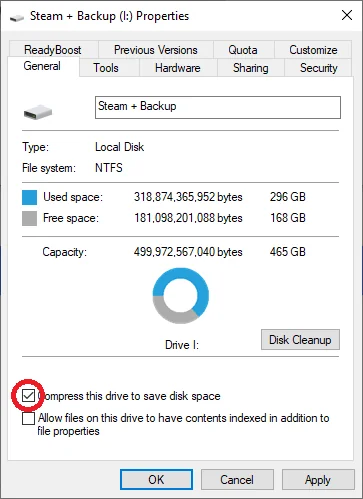Click the '181,098,201,088 bytes' free value
This screenshot has height=499, width=363.
click(x=188, y=218)
